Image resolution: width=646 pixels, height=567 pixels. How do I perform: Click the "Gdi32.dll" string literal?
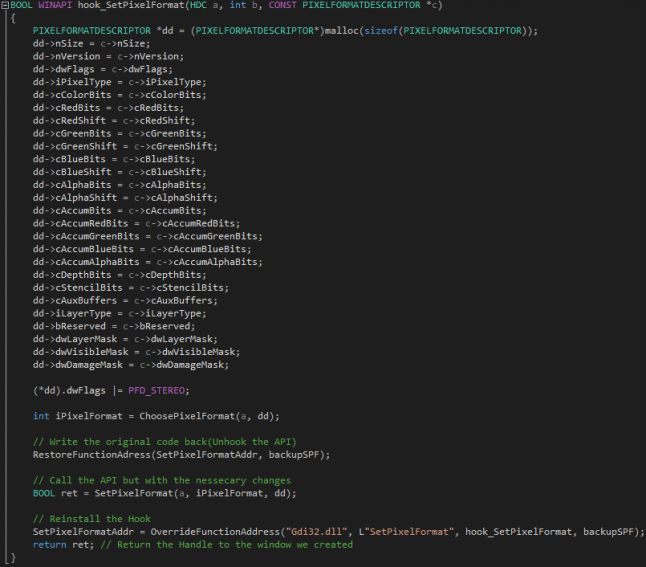[319, 531]
